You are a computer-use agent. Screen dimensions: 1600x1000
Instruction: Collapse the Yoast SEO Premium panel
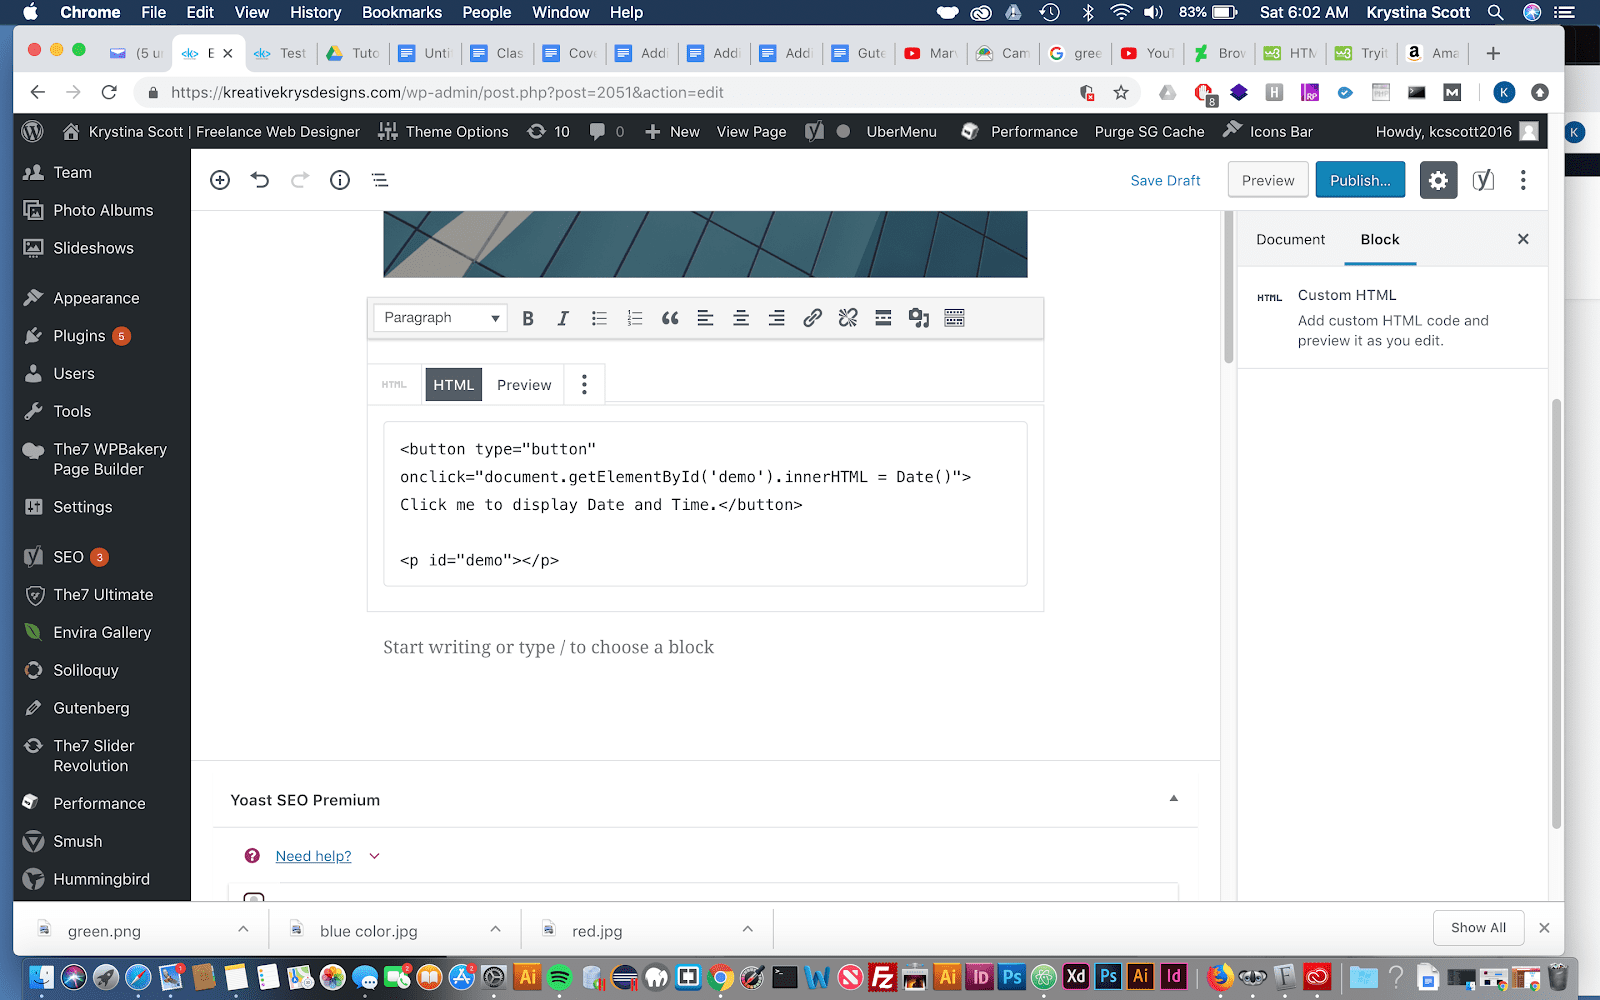coord(1173,799)
